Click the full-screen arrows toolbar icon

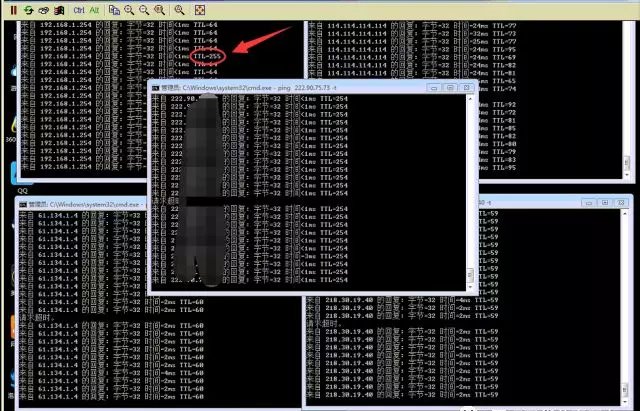[199, 9]
